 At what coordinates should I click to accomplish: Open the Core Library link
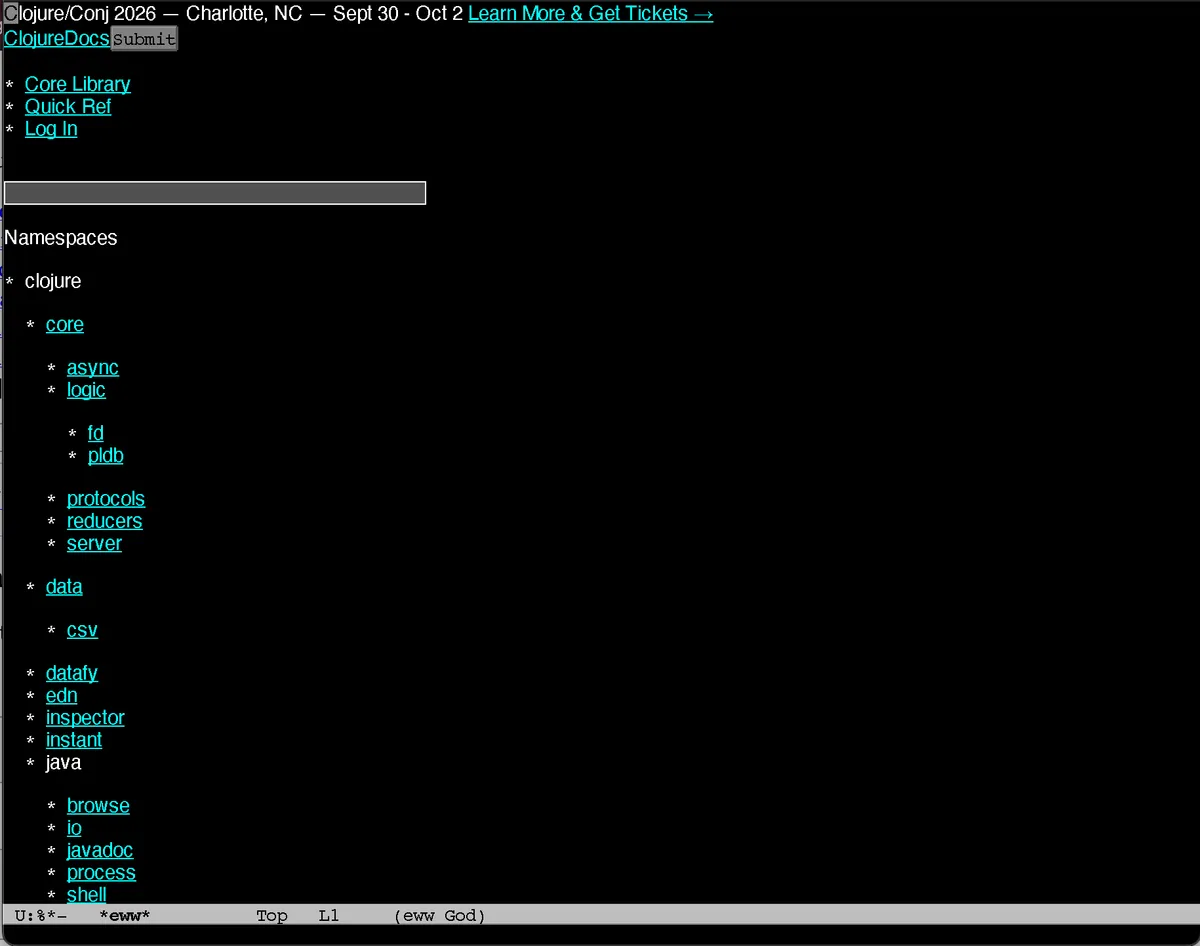coord(78,85)
